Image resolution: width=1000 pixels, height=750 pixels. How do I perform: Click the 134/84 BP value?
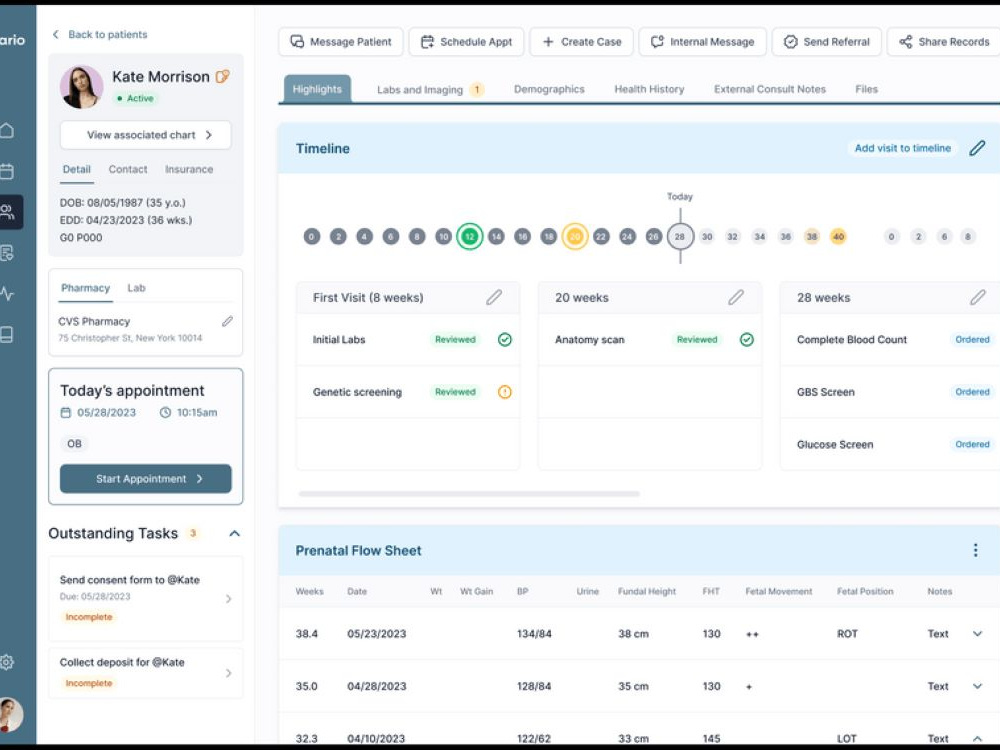pos(534,633)
